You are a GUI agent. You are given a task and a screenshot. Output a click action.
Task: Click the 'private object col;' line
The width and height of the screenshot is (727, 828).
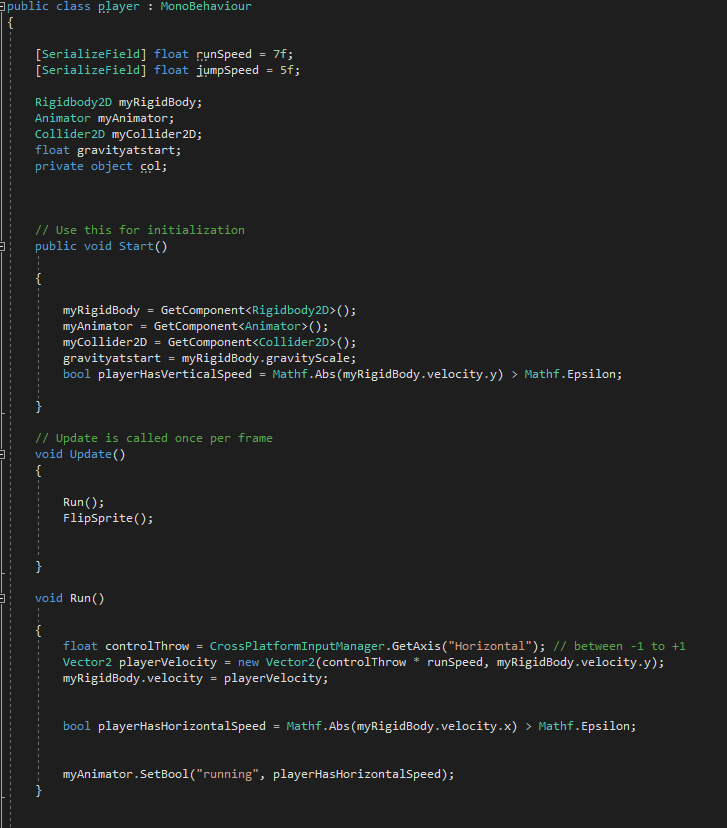[101, 166]
